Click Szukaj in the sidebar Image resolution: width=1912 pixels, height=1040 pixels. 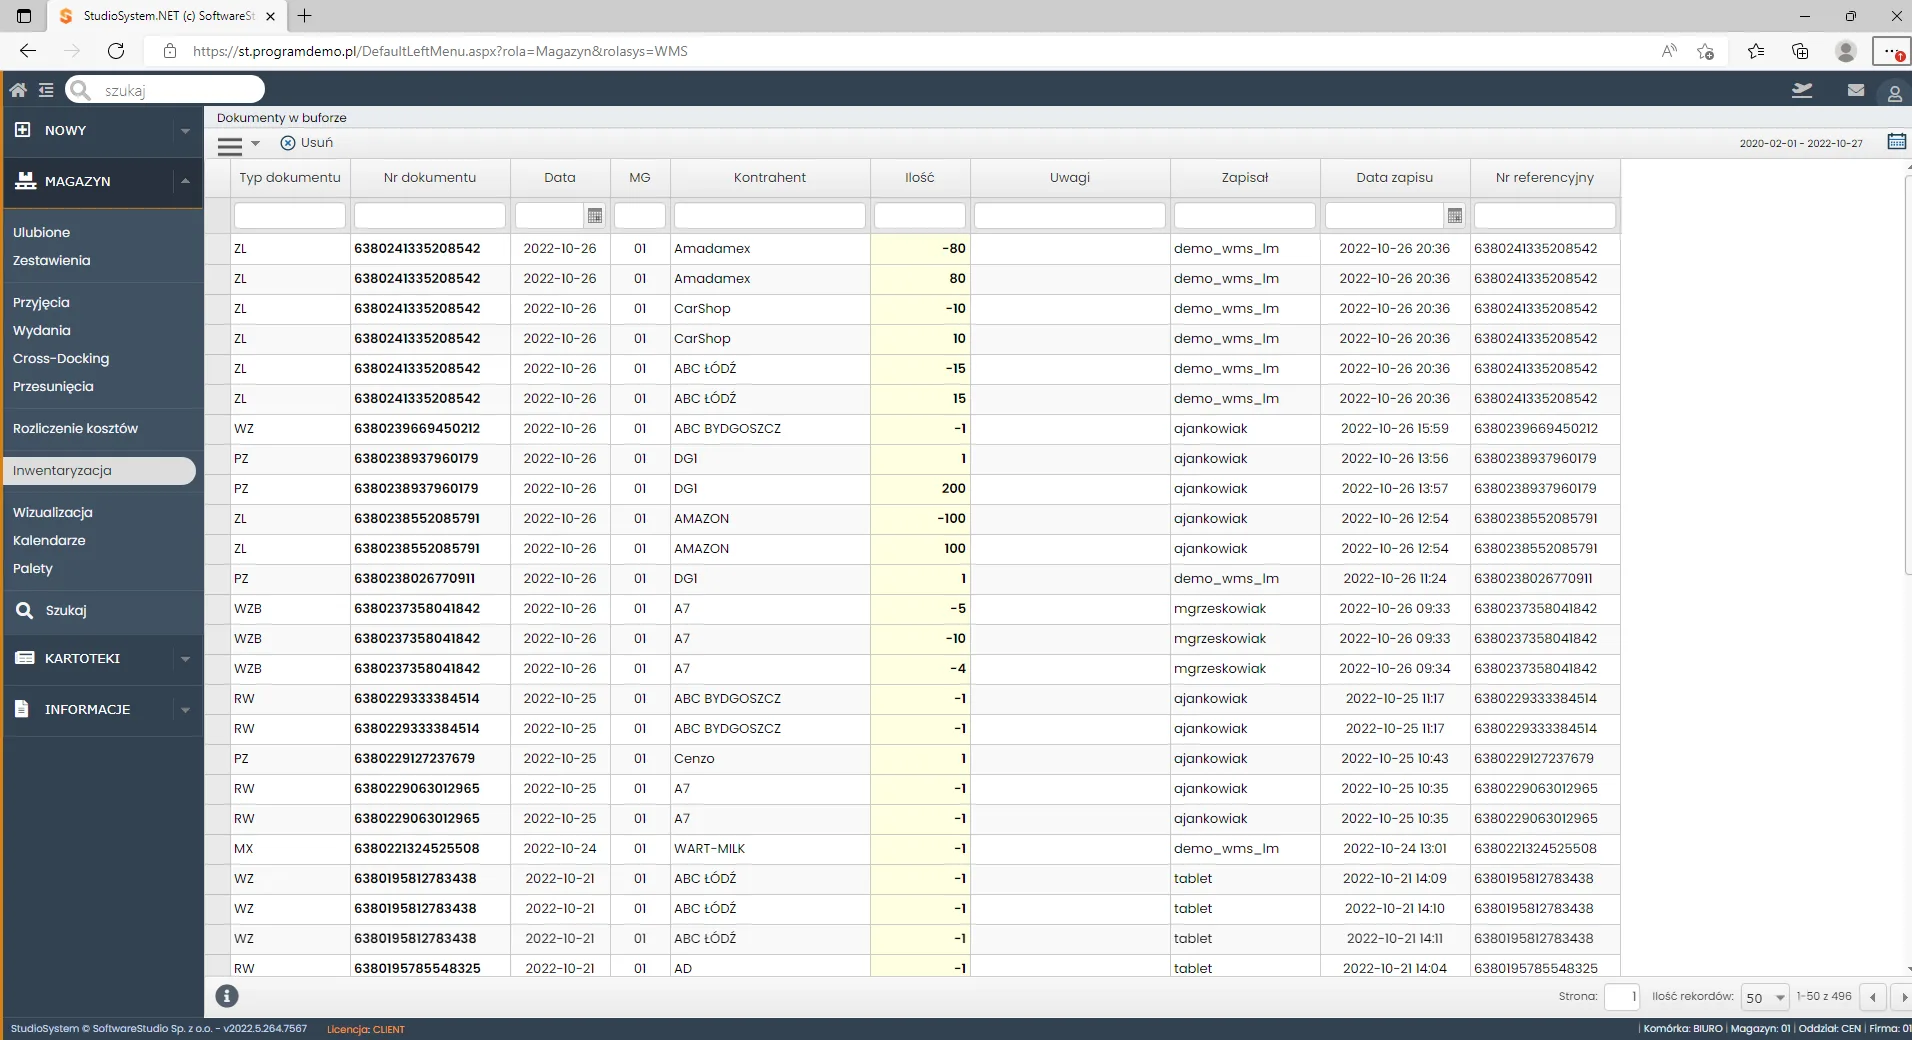66,610
